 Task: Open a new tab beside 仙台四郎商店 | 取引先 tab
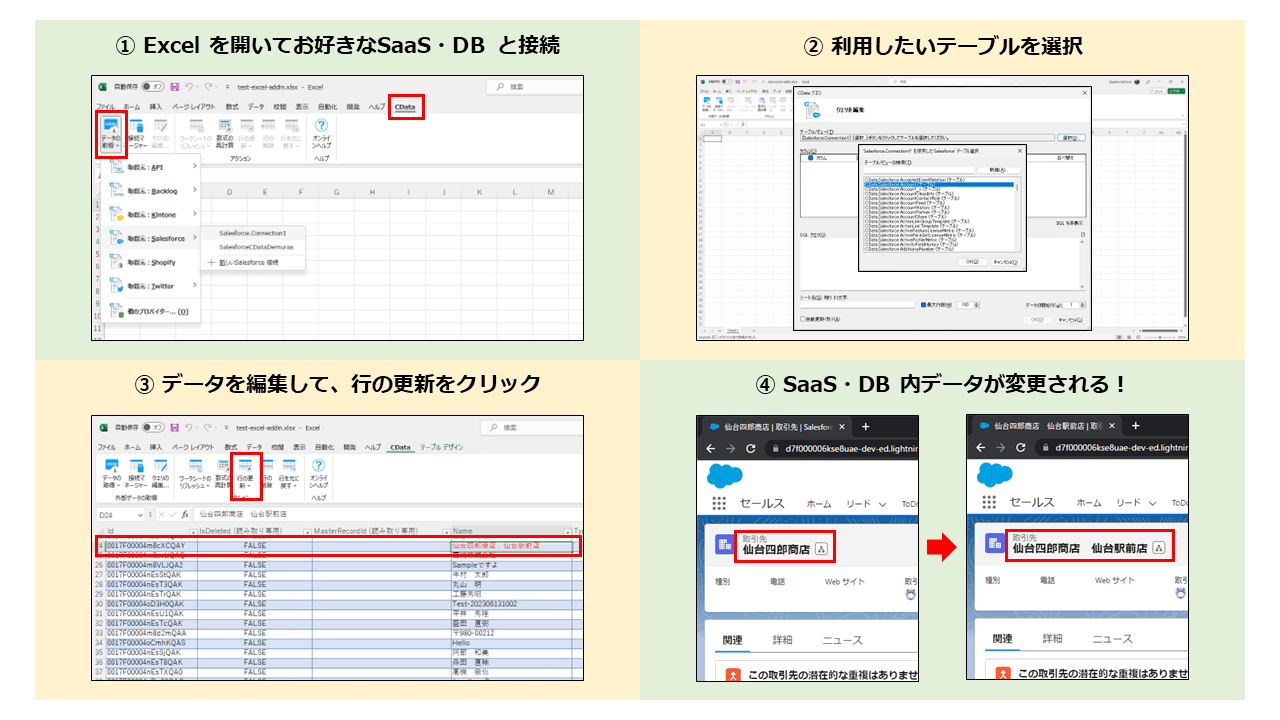[x=865, y=426]
